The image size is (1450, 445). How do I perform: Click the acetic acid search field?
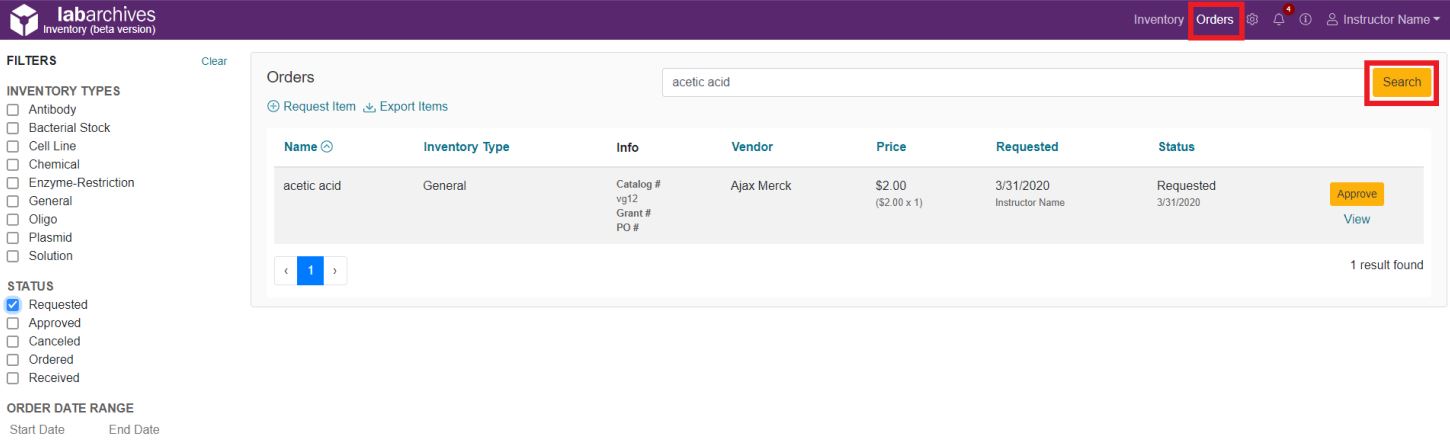pyautogui.click(x=1010, y=82)
